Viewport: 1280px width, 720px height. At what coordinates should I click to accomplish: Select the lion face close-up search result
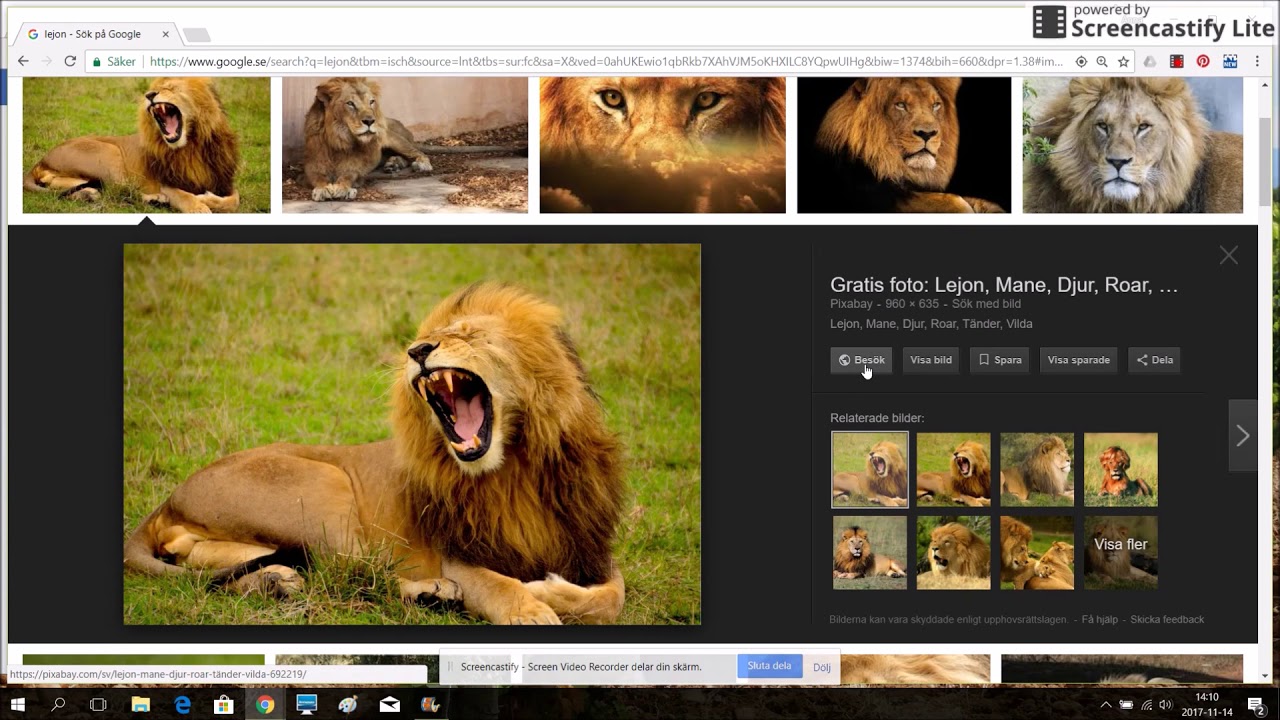pos(662,145)
